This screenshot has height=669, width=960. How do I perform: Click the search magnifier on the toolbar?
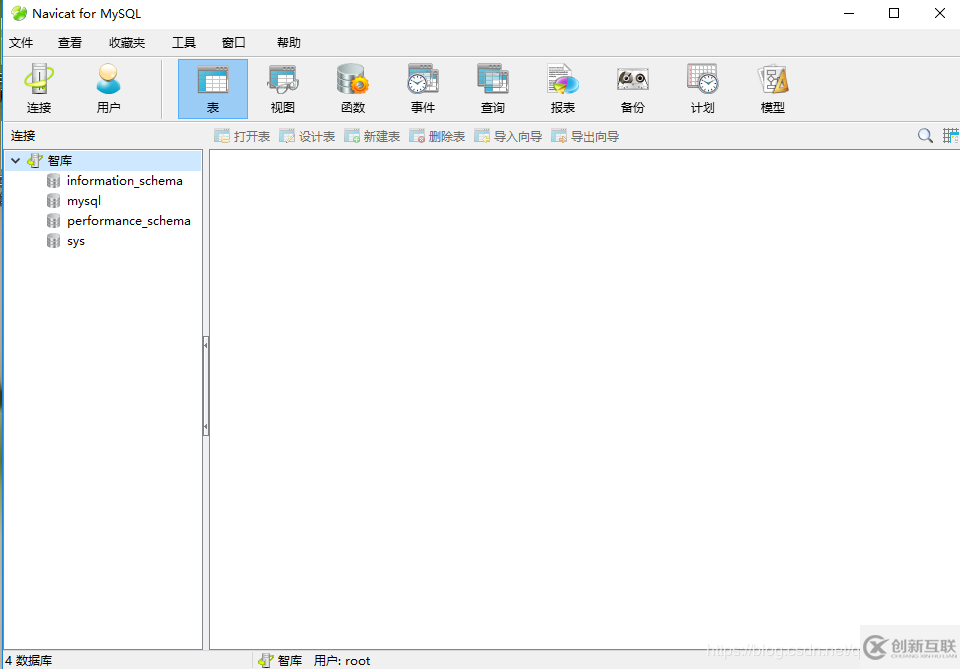924,135
